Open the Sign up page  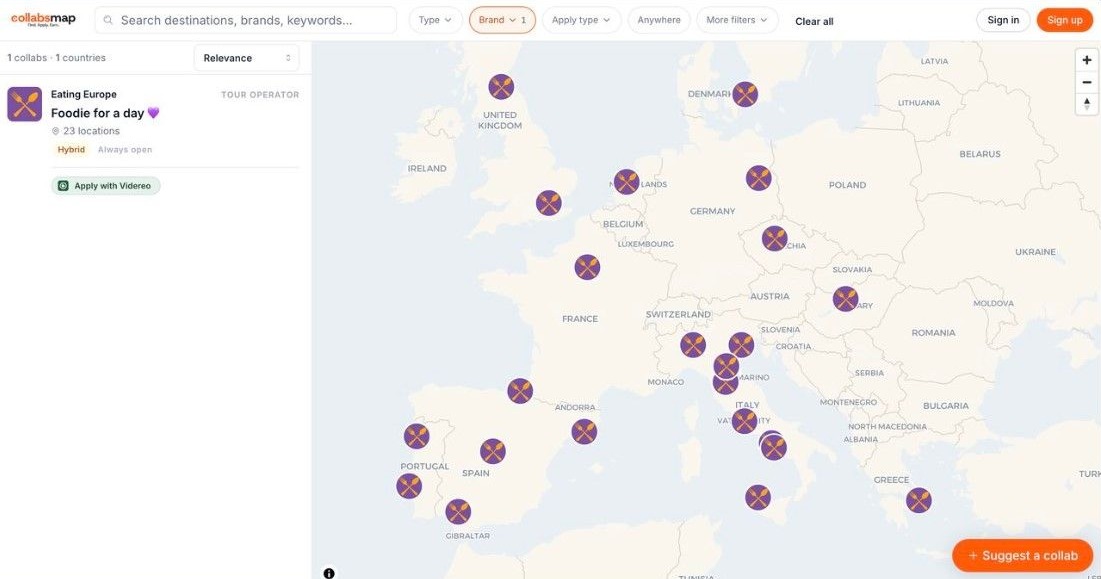tap(1064, 20)
